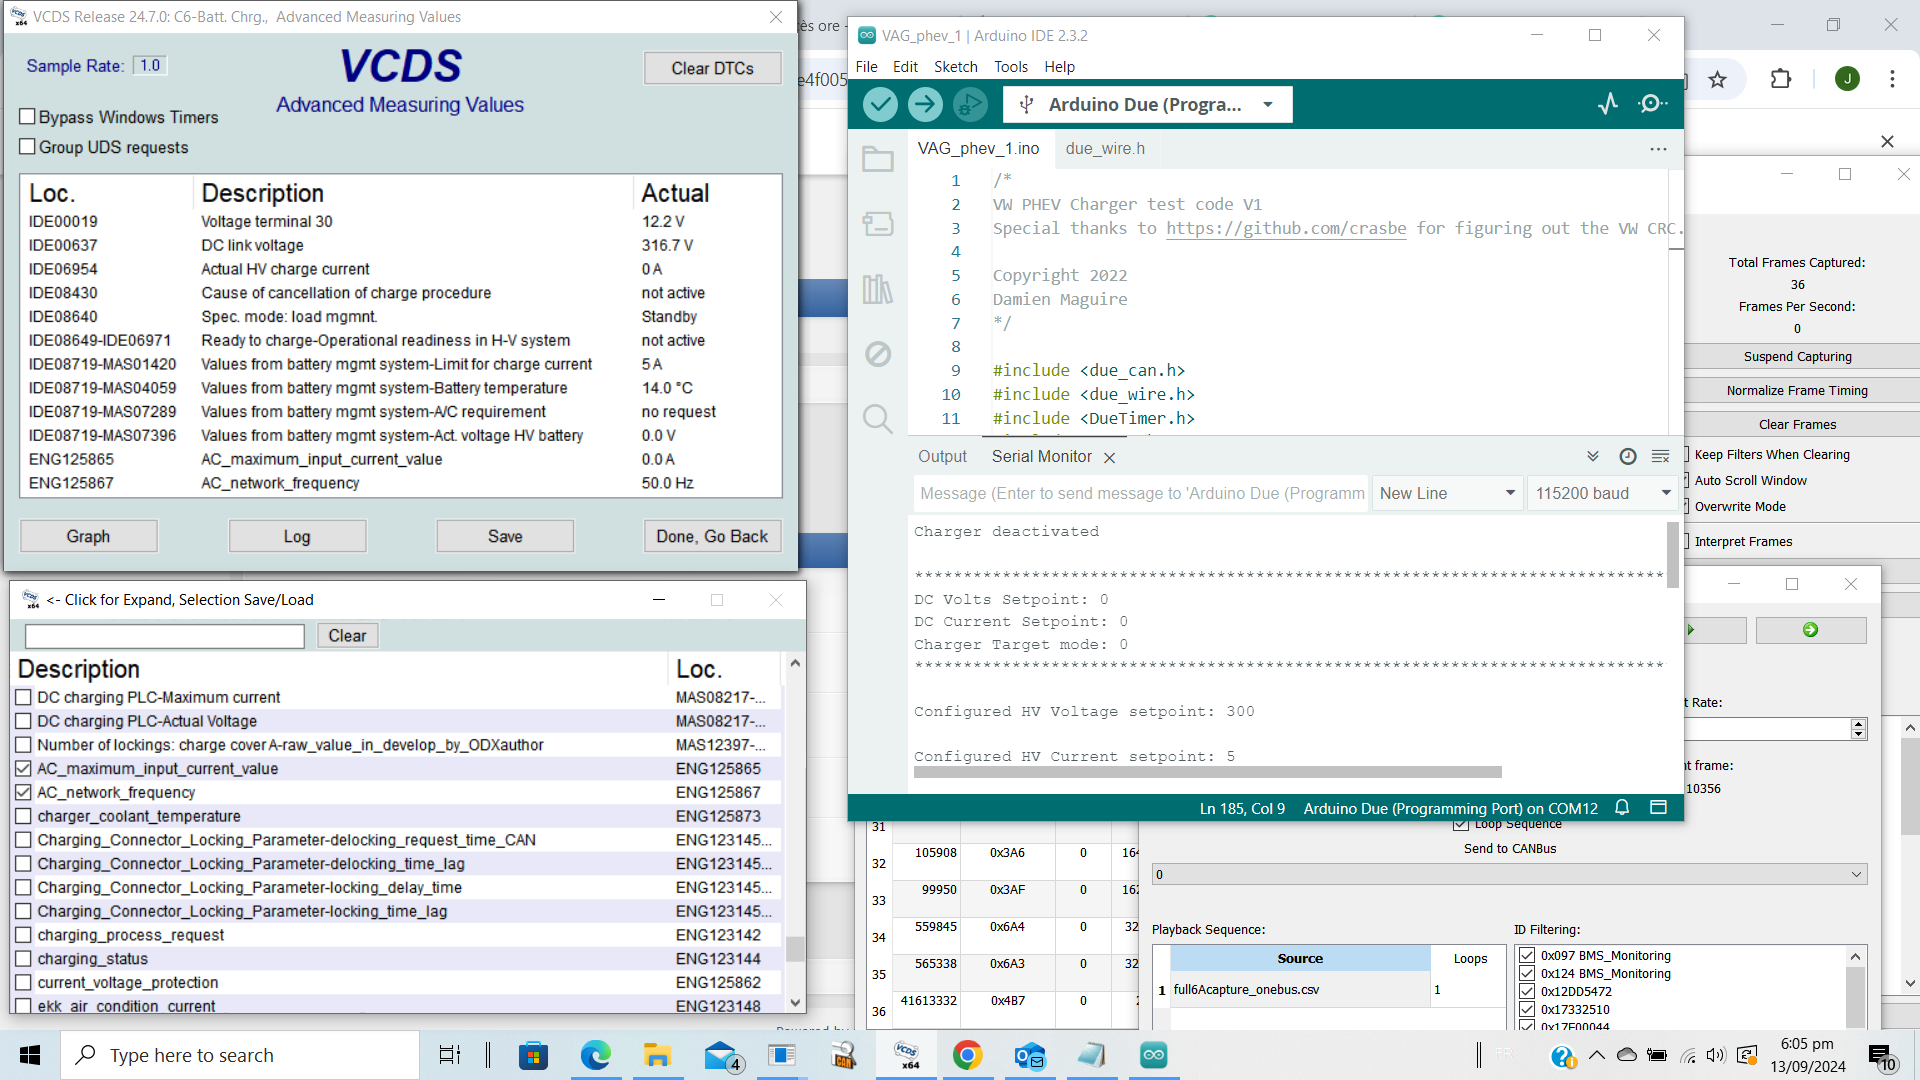Viewport: 1920px width, 1080px height.
Task: Start the Arduino debugger icon
Action: pyautogui.click(x=969, y=104)
